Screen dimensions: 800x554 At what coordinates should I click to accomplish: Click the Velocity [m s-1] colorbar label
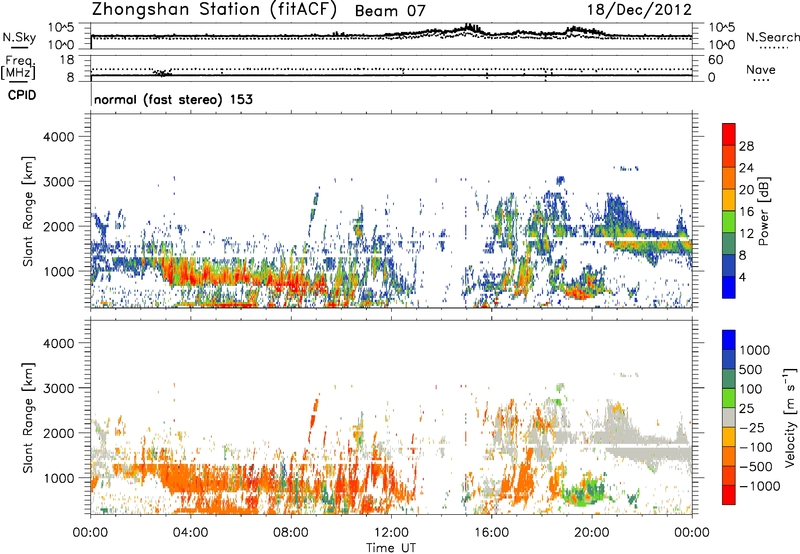coord(790,417)
